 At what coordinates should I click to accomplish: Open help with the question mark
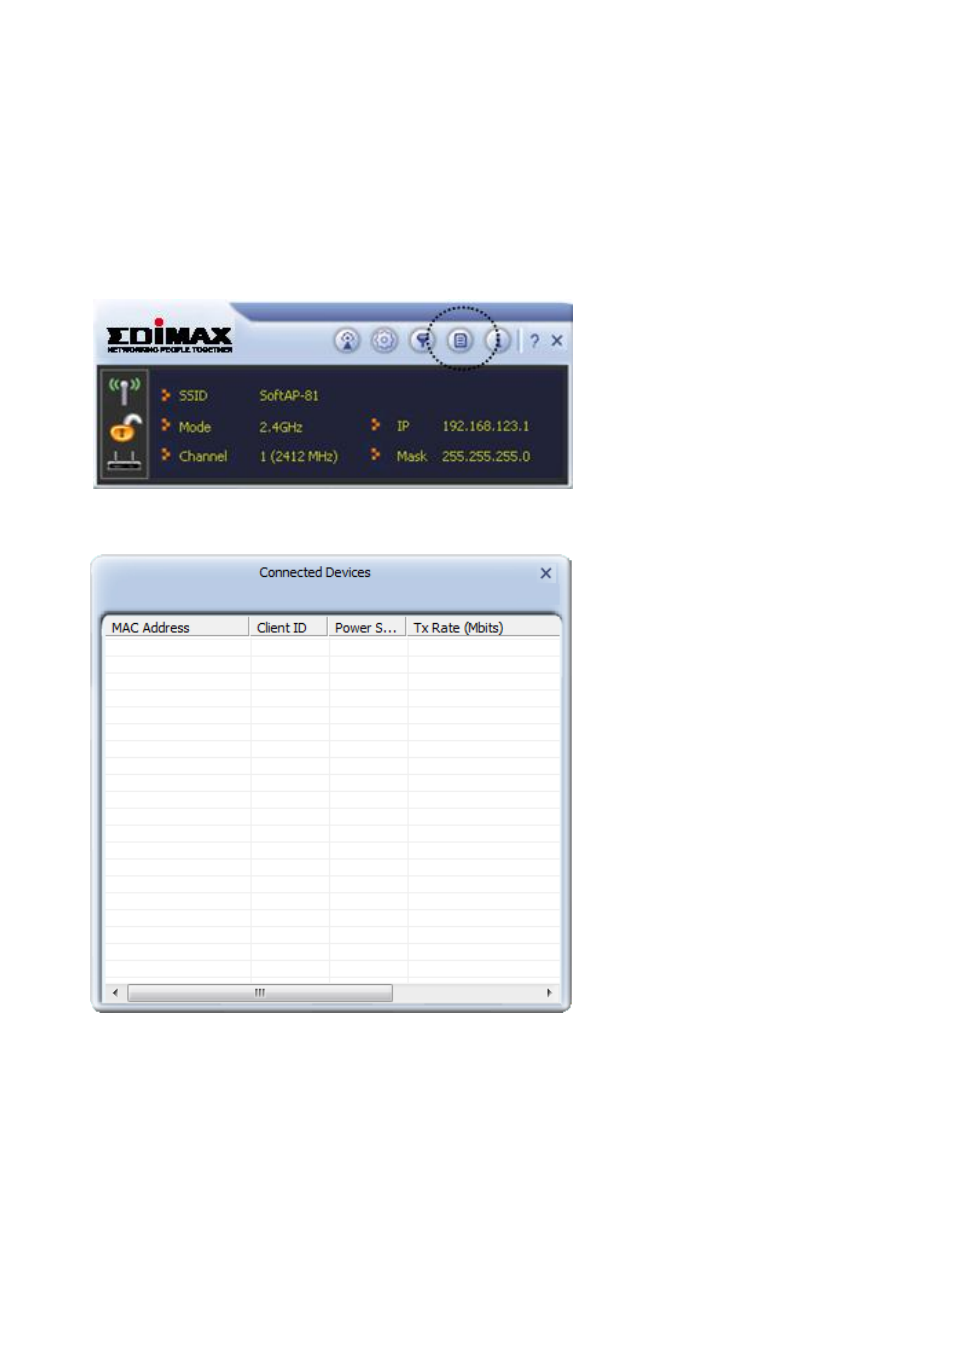click(x=534, y=341)
